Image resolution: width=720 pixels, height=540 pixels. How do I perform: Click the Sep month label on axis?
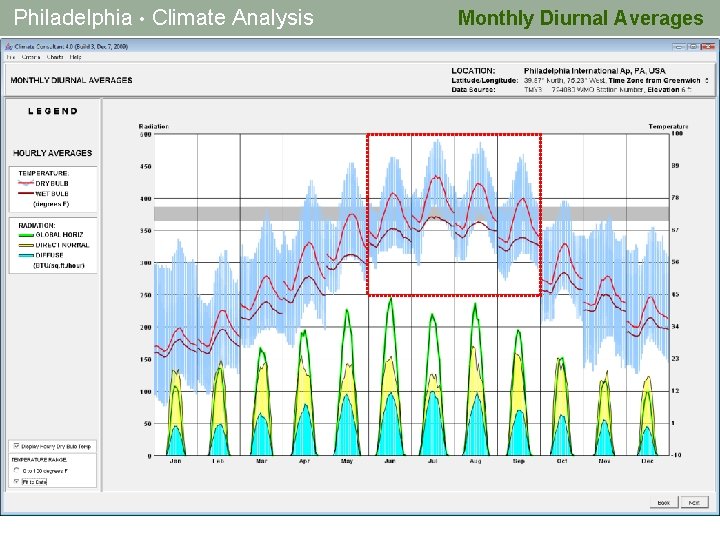click(x=518, y=461)
